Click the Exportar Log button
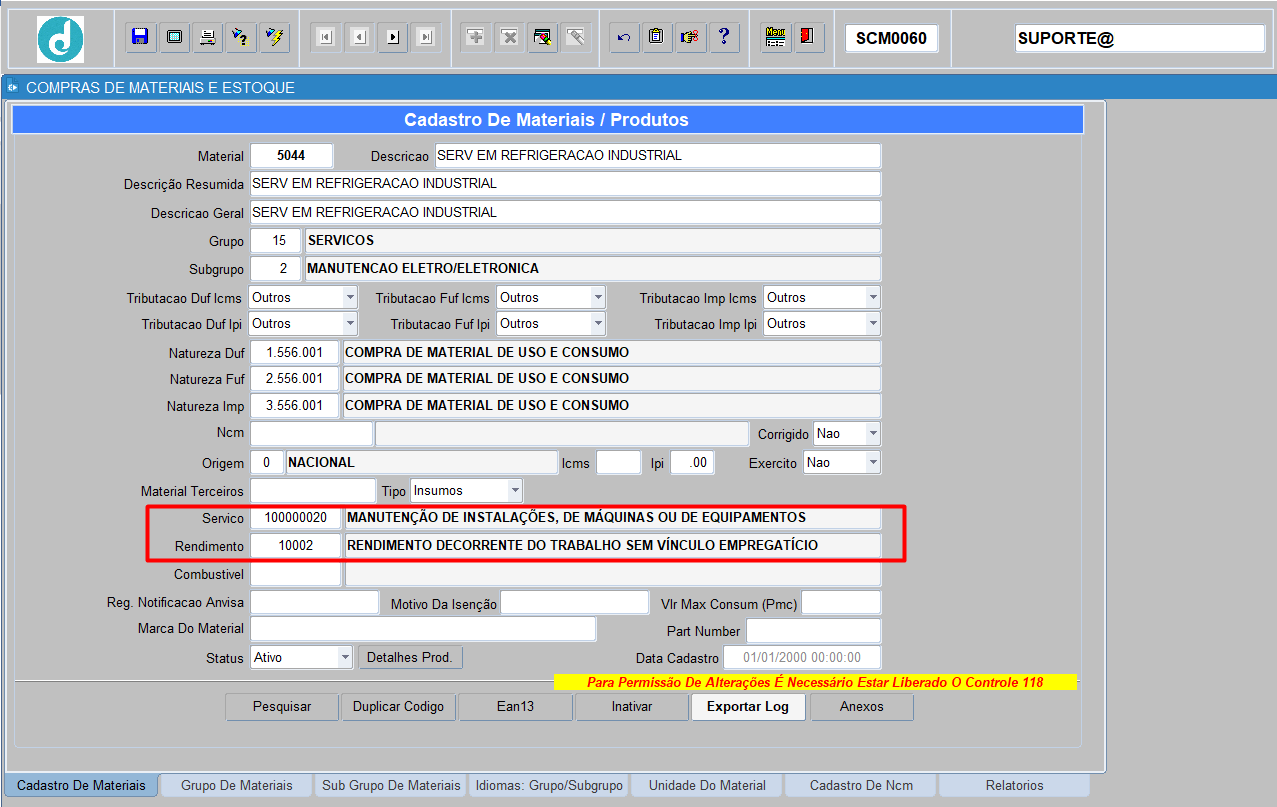Viewport: 1277px width, 807px height. pyautogui.click(x=748, y=706)
